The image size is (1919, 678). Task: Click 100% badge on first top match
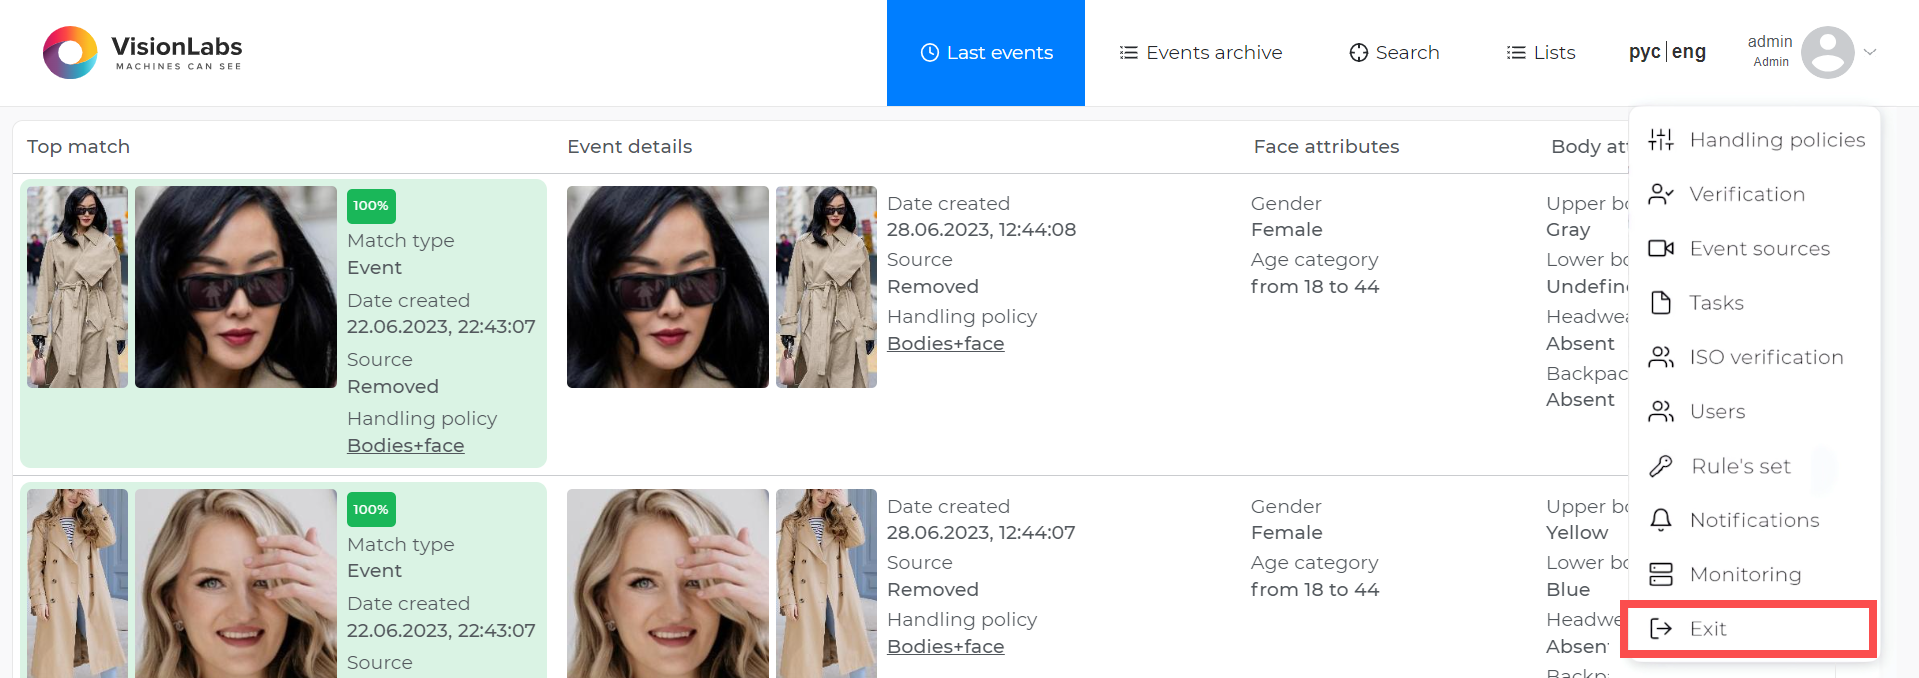pos(371,206)
